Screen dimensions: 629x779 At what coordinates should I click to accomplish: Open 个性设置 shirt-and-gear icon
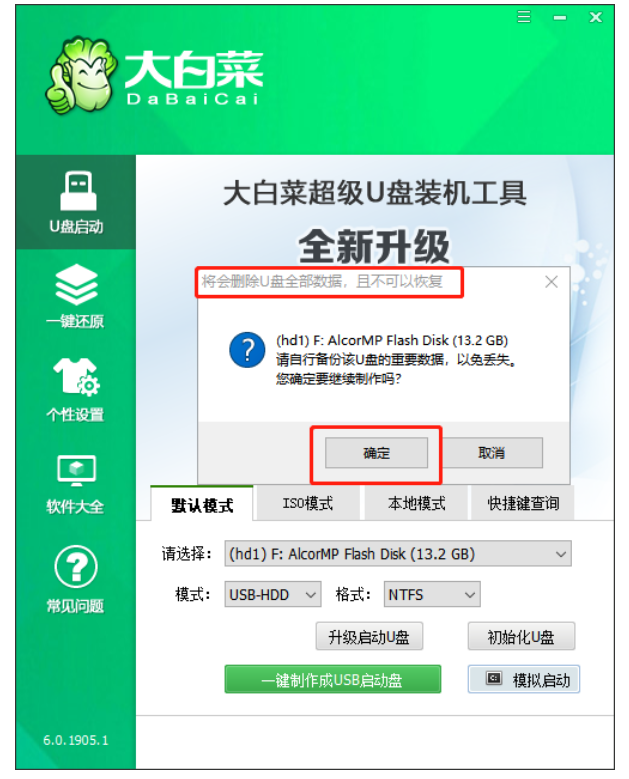76,377
